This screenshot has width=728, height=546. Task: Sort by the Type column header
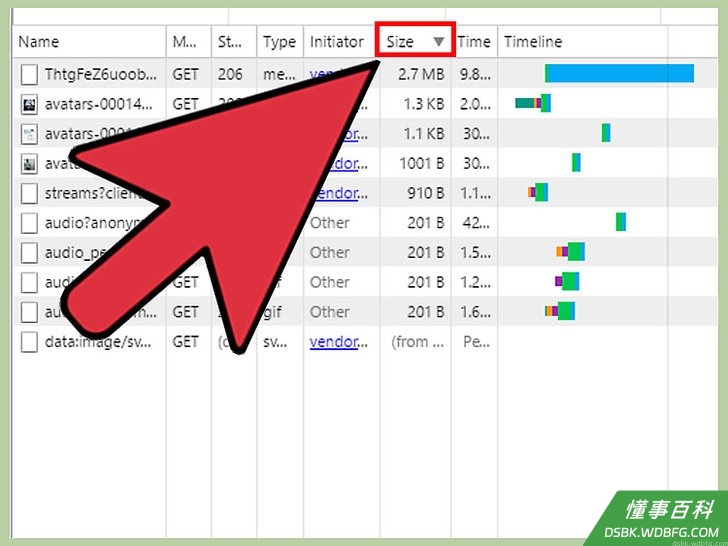(x=280, y=42)
